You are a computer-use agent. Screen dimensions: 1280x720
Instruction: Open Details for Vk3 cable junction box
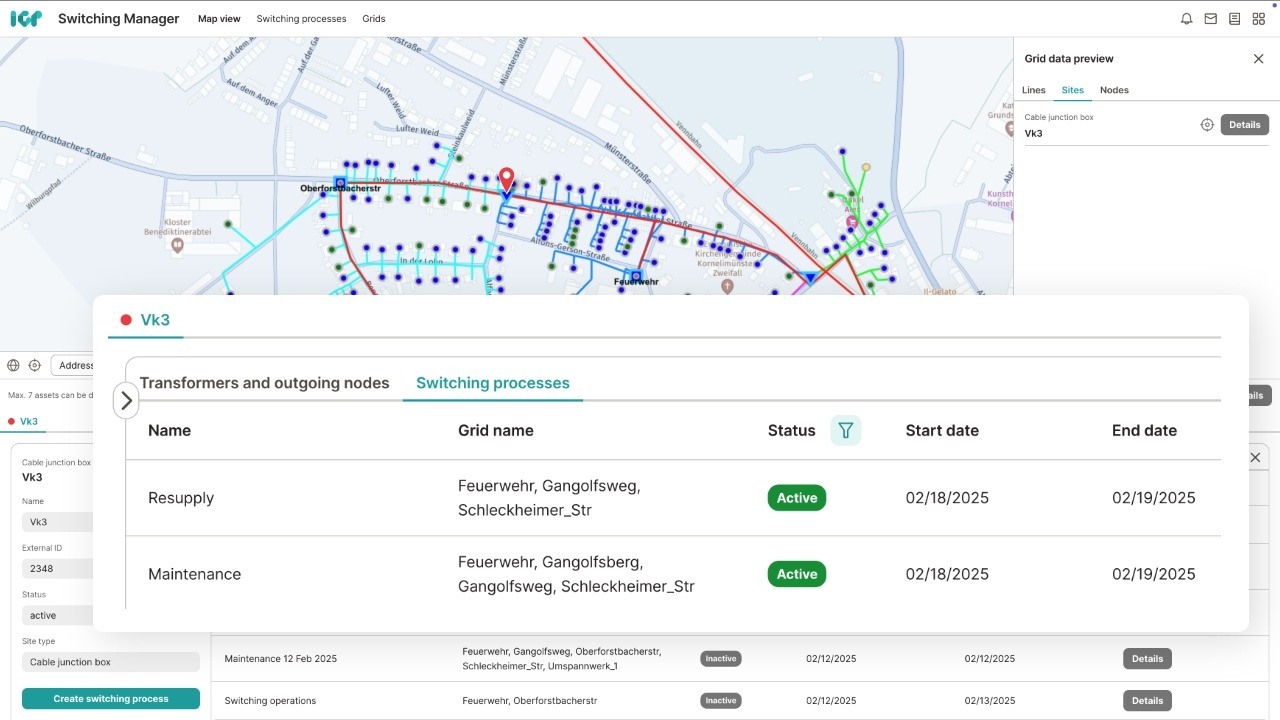(x=1244, y=125)
